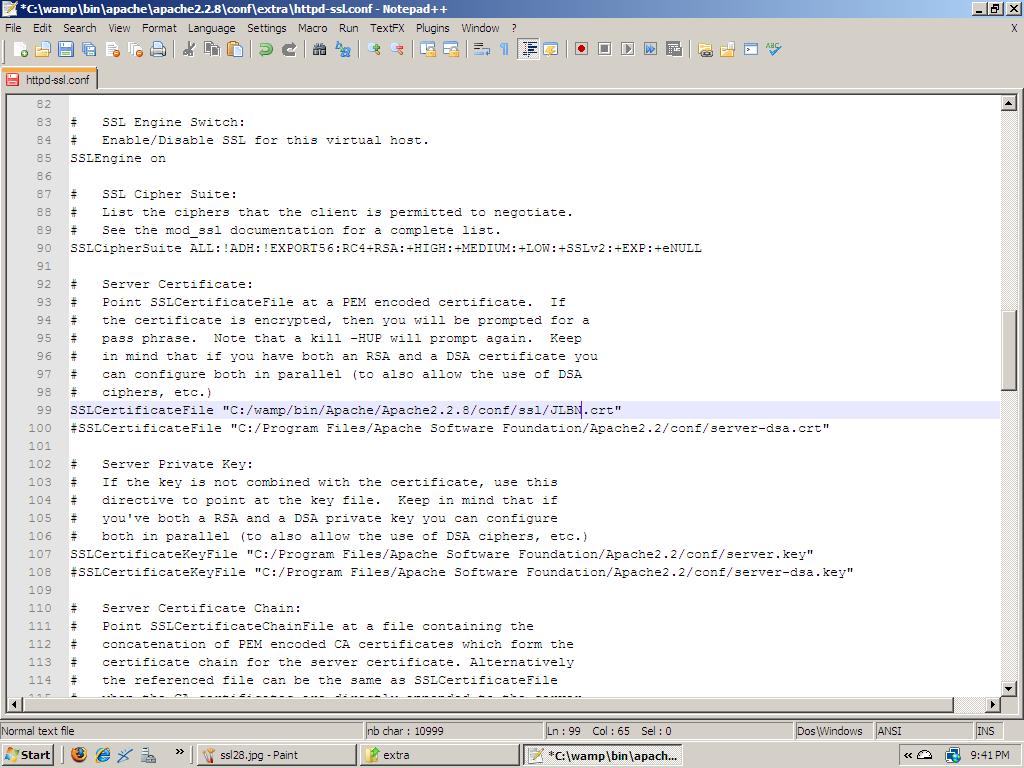This screenshot has width=1024, height=768.
Task: Click the vertical scrollbar down arrow
Action: click(1008, 687)
